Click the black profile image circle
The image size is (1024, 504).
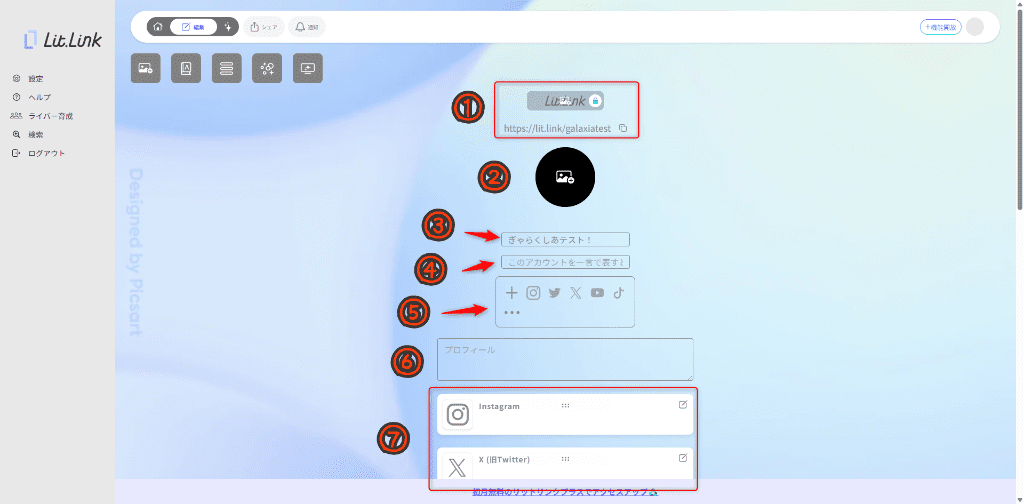[565, 177]
